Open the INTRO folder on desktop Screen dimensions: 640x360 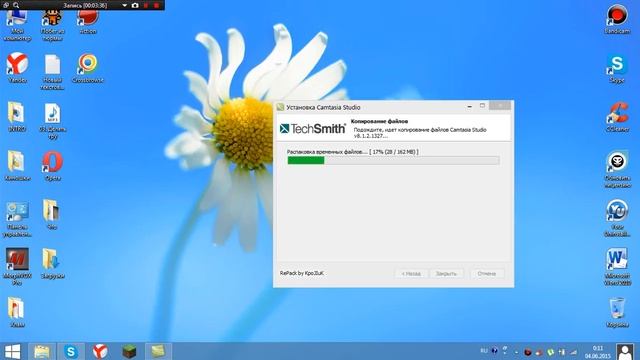pos(17,116)
